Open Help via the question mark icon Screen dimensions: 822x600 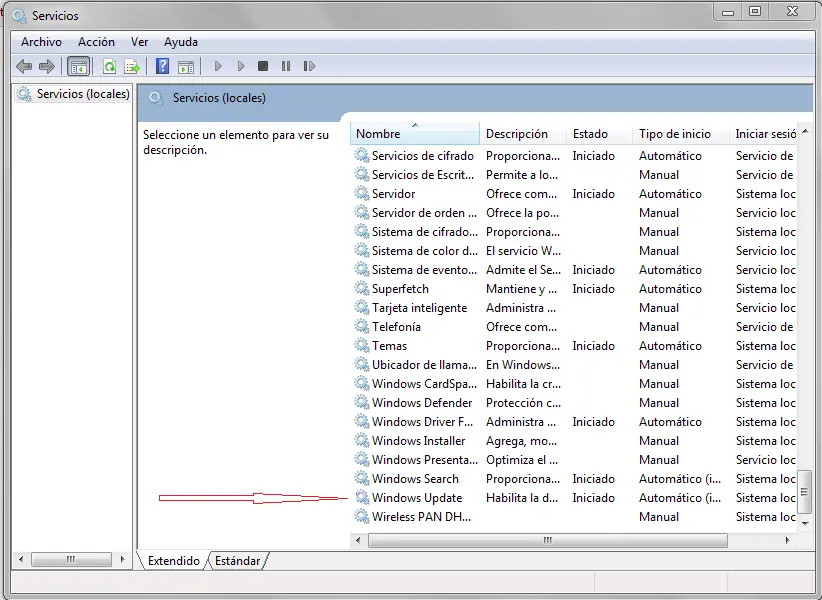tap(163, 66)
